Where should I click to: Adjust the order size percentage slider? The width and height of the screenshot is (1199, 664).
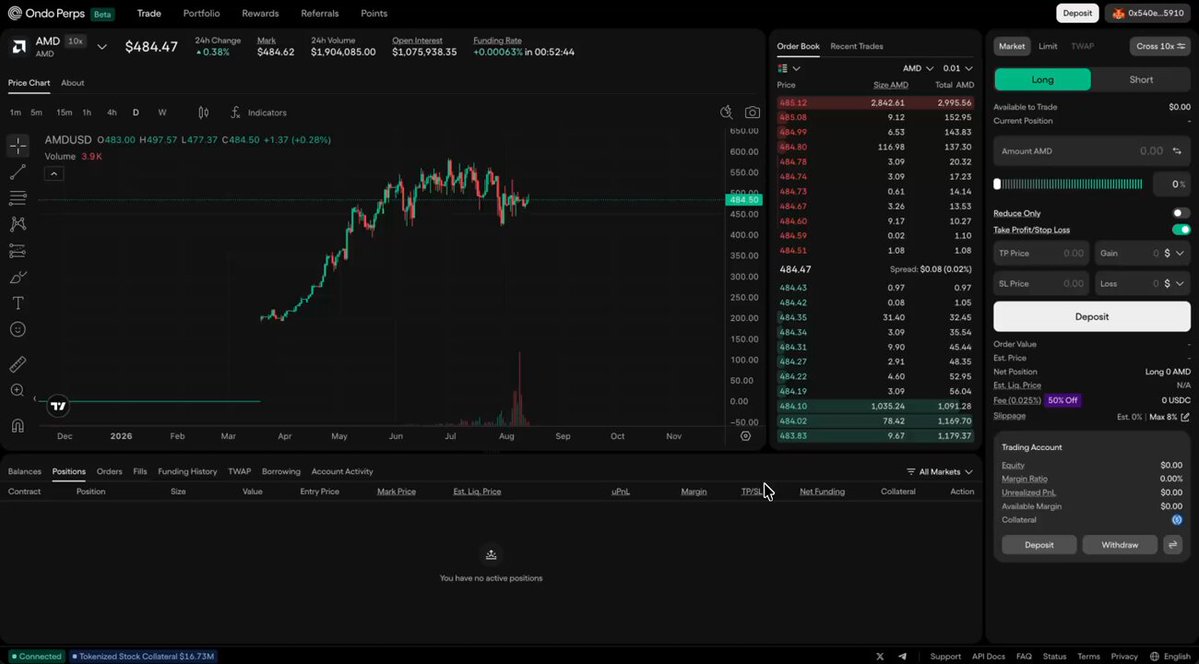point(1068,184)
